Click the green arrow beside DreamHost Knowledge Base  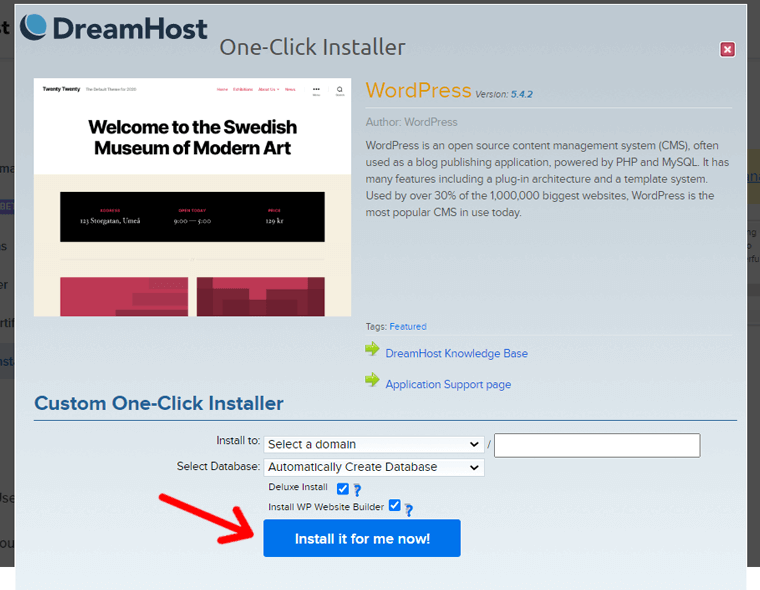click(x=372, y=349)
